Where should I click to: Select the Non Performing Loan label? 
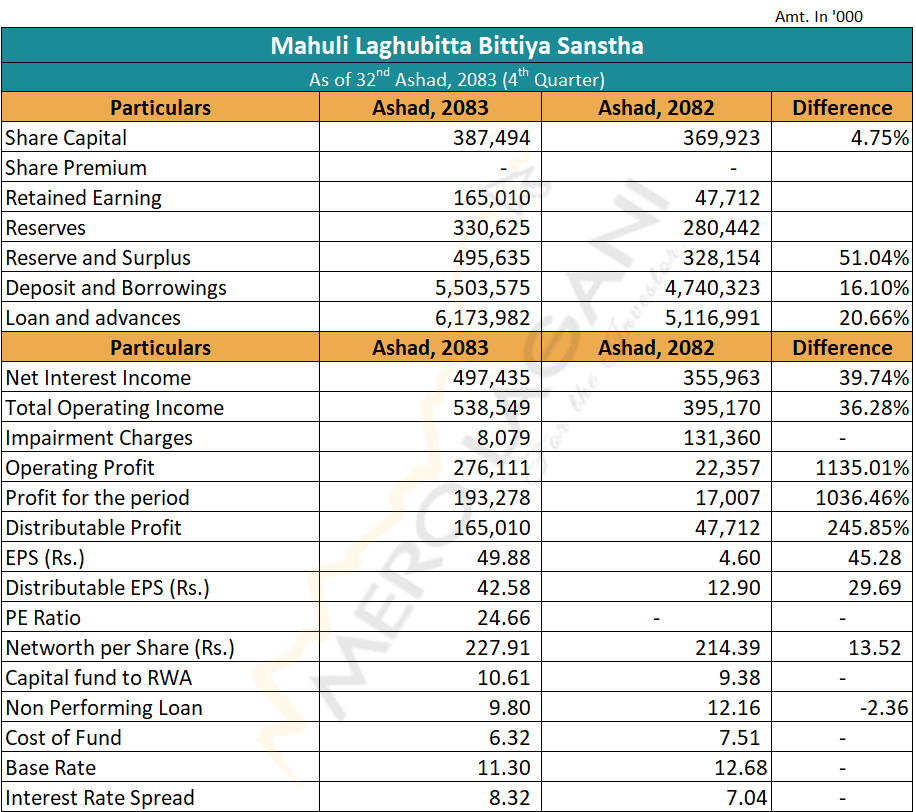(x=104, y=708)
